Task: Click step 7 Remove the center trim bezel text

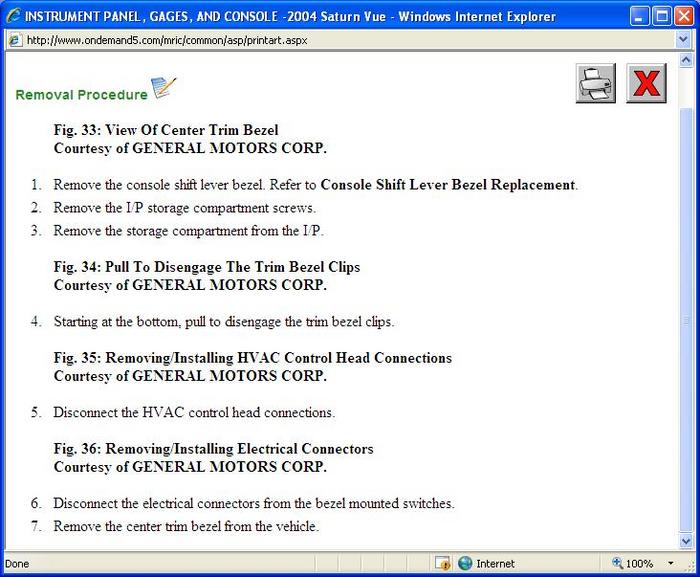Action: (186, 526)
